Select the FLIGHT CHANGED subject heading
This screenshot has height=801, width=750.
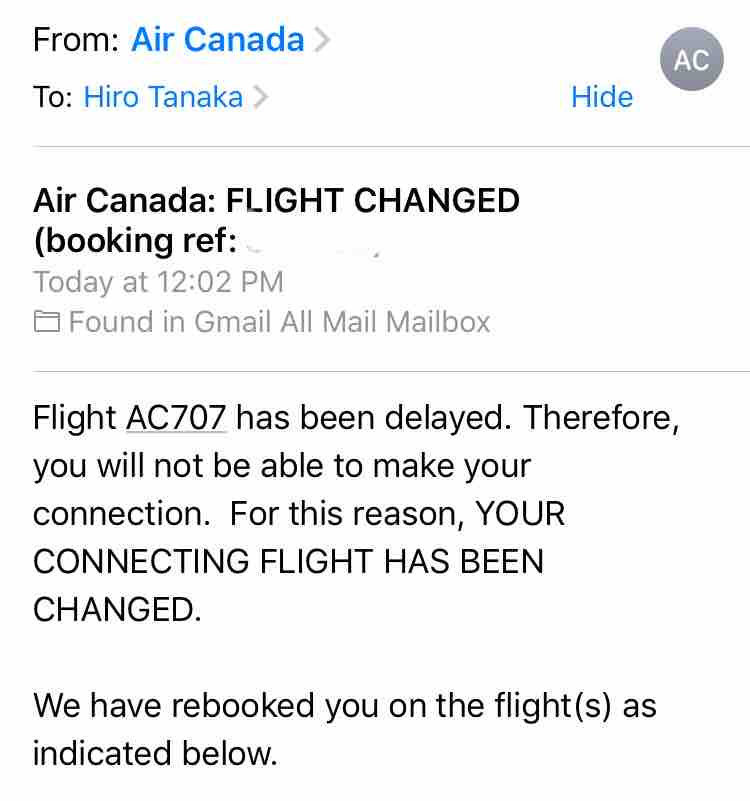click(x=373, y=200)
